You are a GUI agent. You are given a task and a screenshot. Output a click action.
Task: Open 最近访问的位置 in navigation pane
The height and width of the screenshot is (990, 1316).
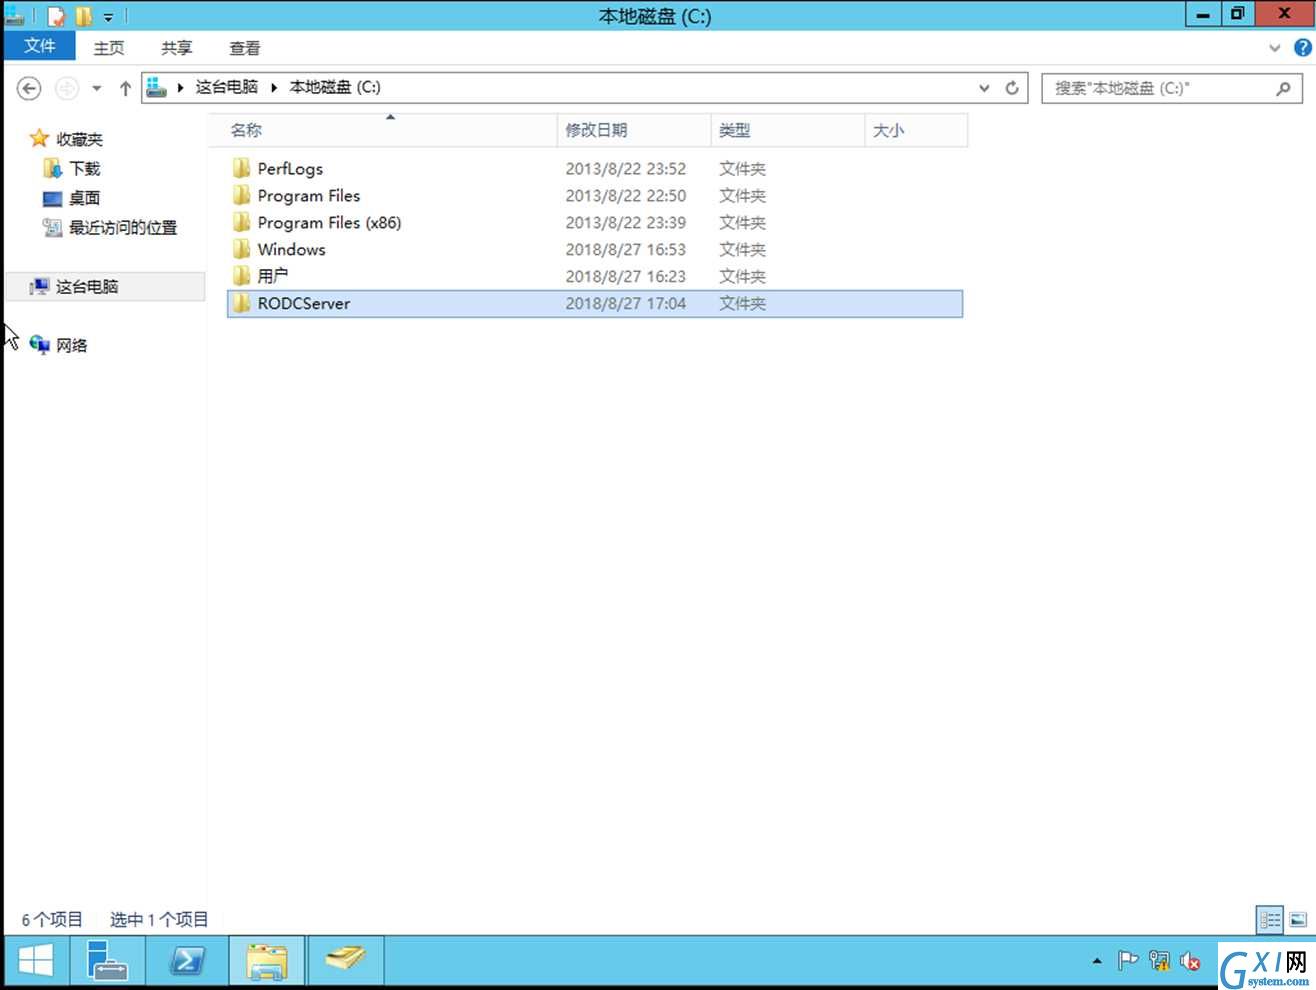coord(123,227)
